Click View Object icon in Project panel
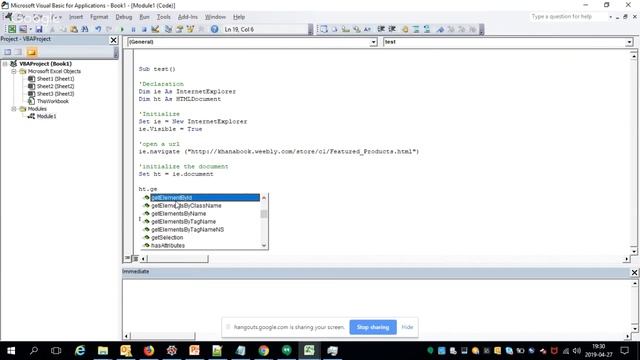This screenshot has width=640, height=360. coord(18,52)
